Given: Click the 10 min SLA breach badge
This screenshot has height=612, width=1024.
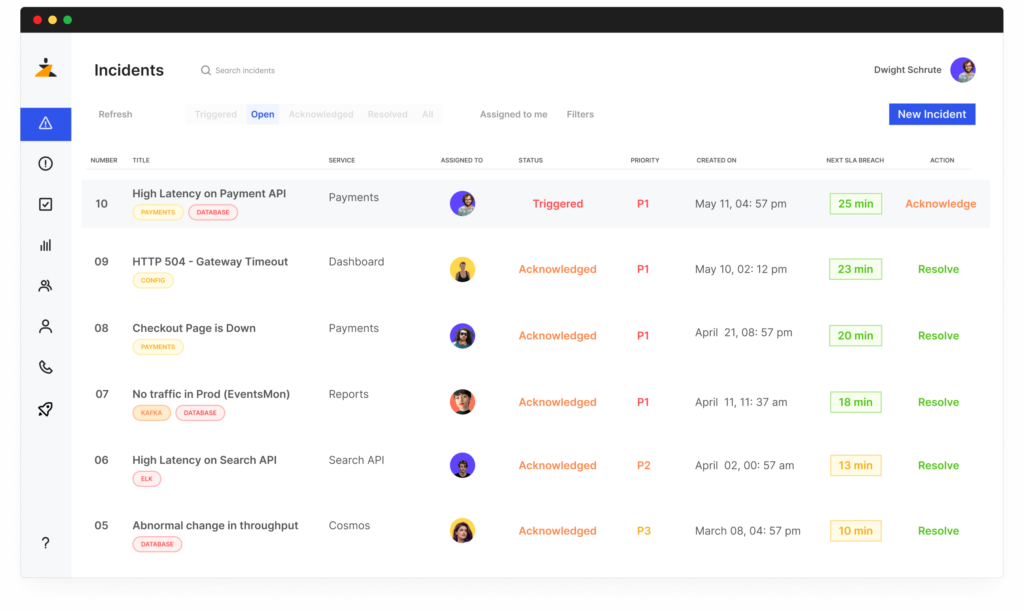Looking at the screenshot, I should [x=856, y=531].
